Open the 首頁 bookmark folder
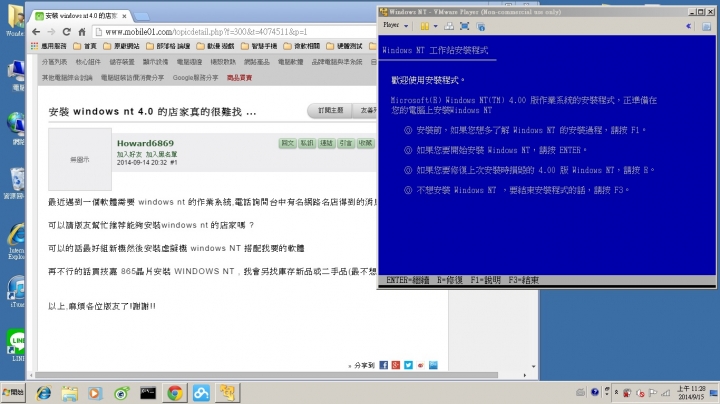 tap(85, 46)
